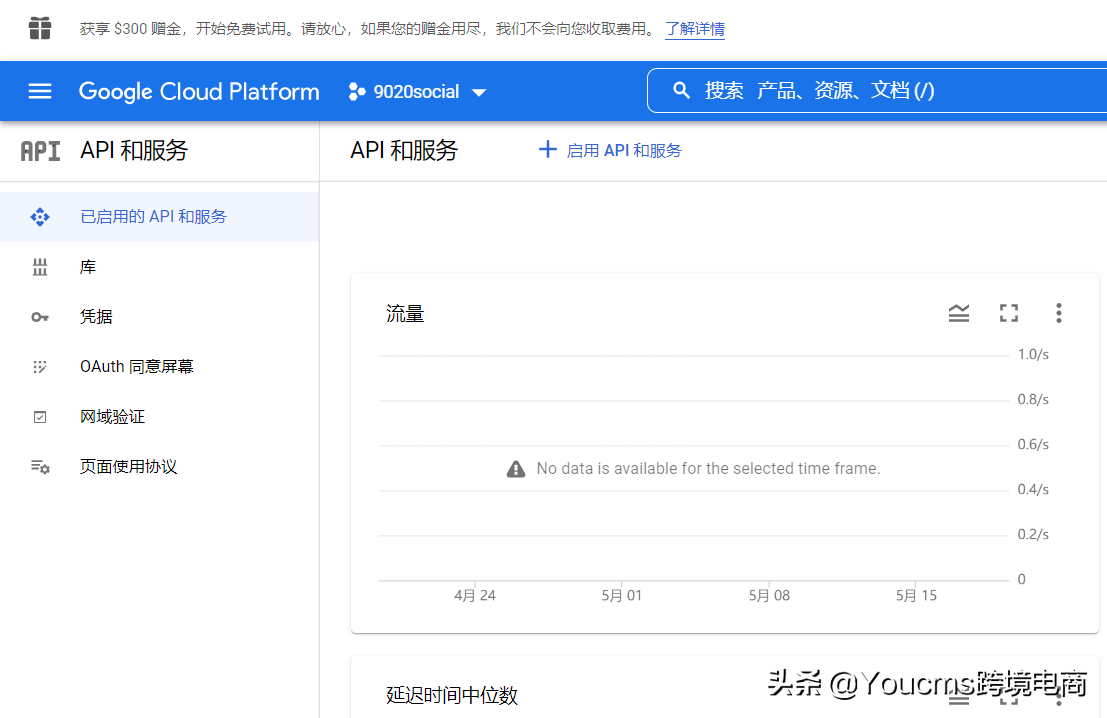
Task: Click the 1.0/s axis value
Action: 1033,354
